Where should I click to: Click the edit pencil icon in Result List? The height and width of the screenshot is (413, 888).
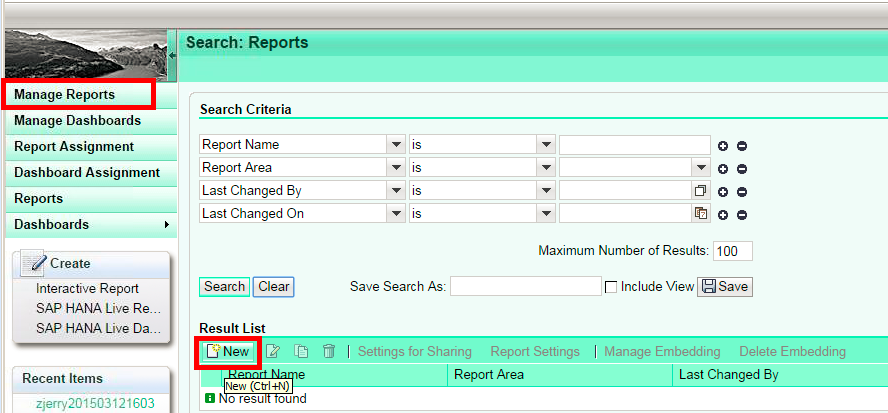[273, 351]
